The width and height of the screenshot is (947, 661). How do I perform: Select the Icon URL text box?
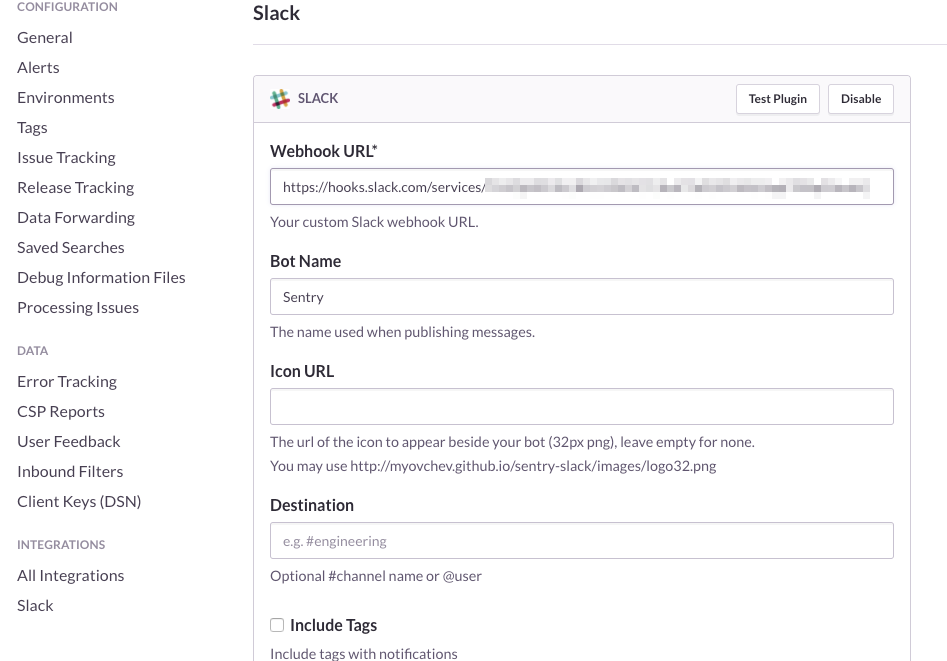[x=581, y=407]
